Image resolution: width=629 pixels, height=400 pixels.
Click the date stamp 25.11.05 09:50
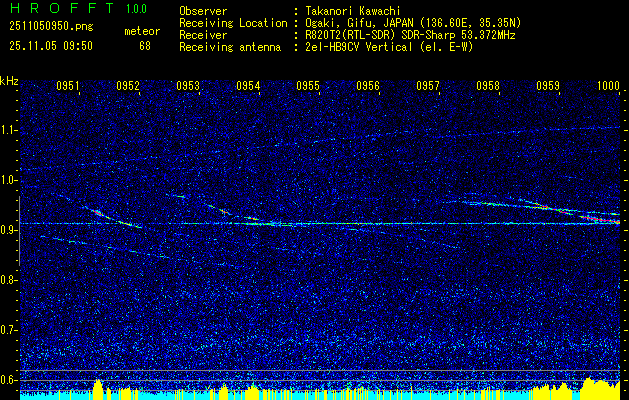[51, 46]
